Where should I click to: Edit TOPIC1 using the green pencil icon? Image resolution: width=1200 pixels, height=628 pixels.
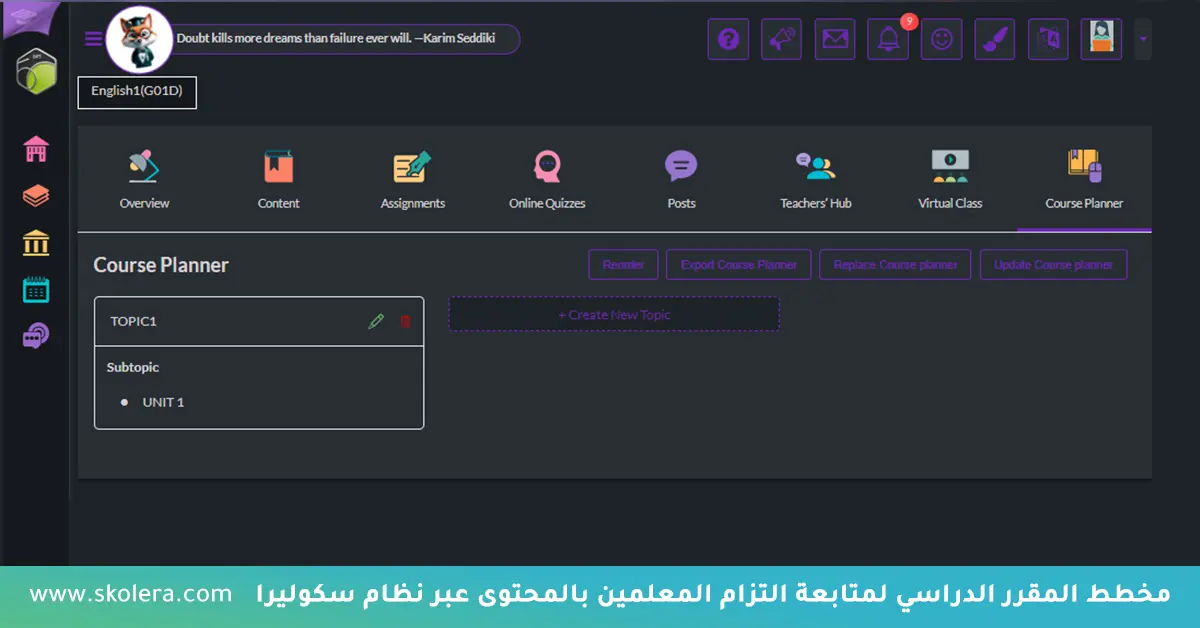(x=377, y=320)
